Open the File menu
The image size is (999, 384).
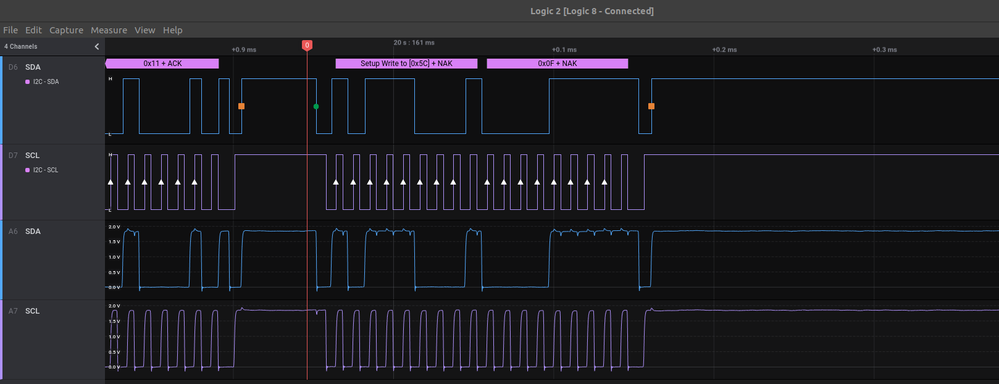(x=10, y=30)
